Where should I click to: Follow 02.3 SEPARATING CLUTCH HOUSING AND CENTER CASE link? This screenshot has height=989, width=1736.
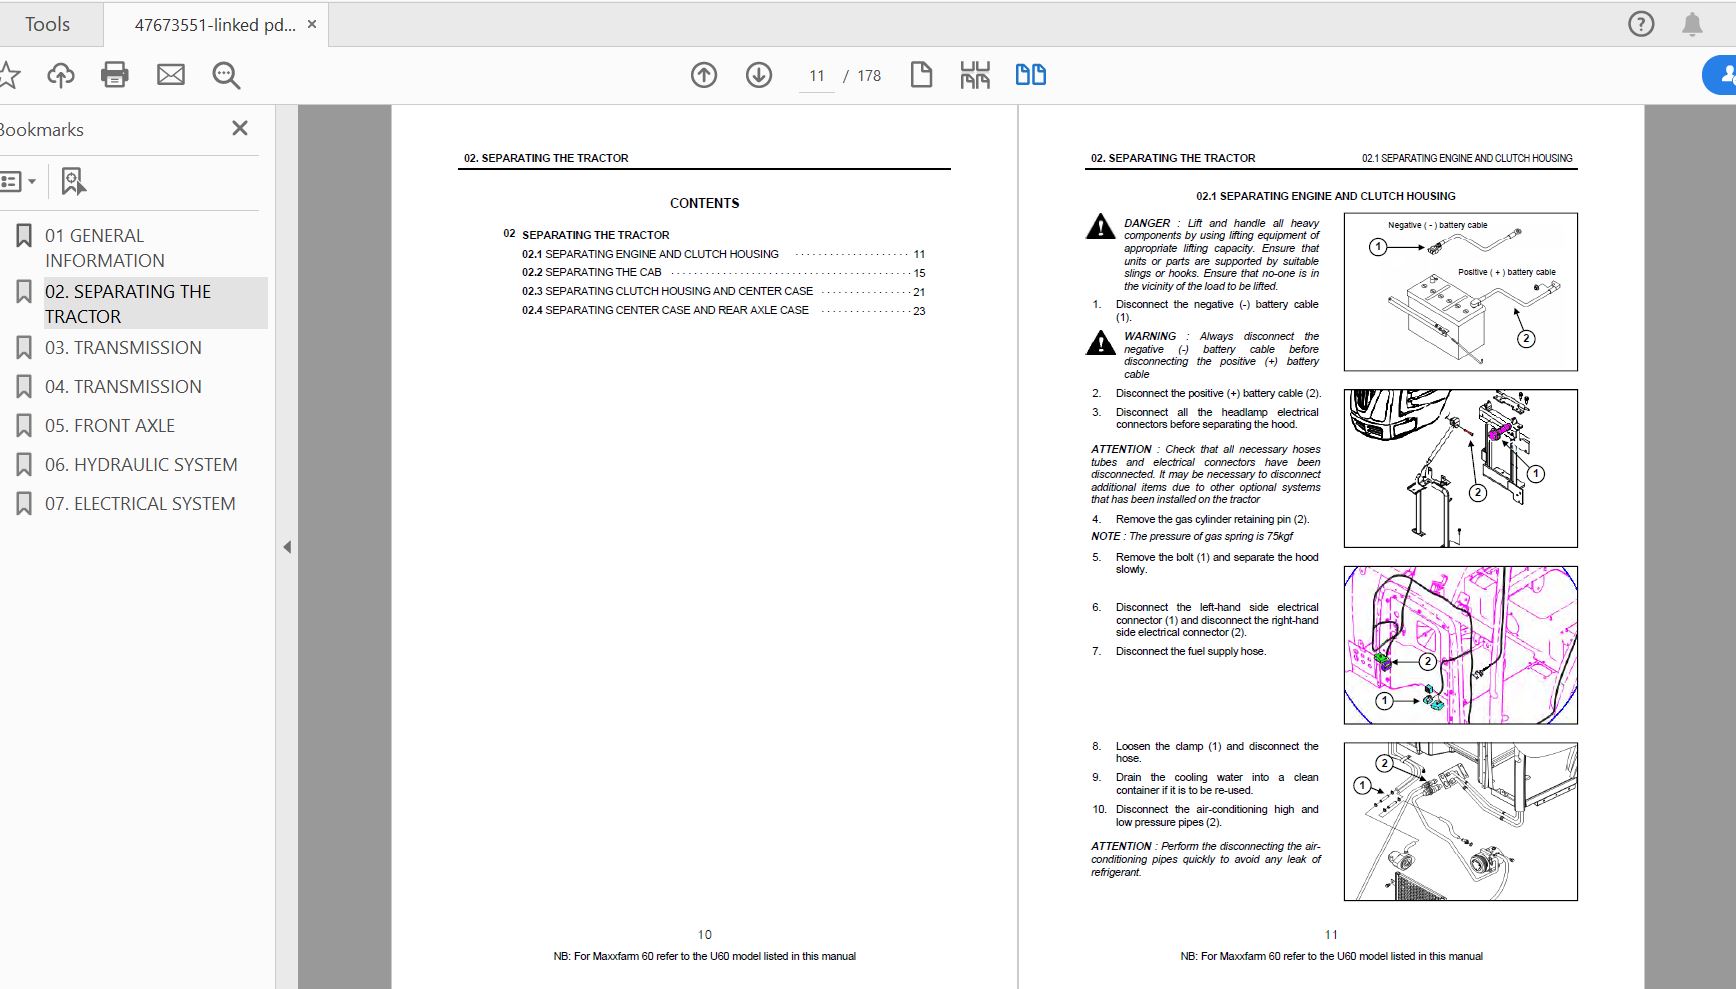coord(723,291)
